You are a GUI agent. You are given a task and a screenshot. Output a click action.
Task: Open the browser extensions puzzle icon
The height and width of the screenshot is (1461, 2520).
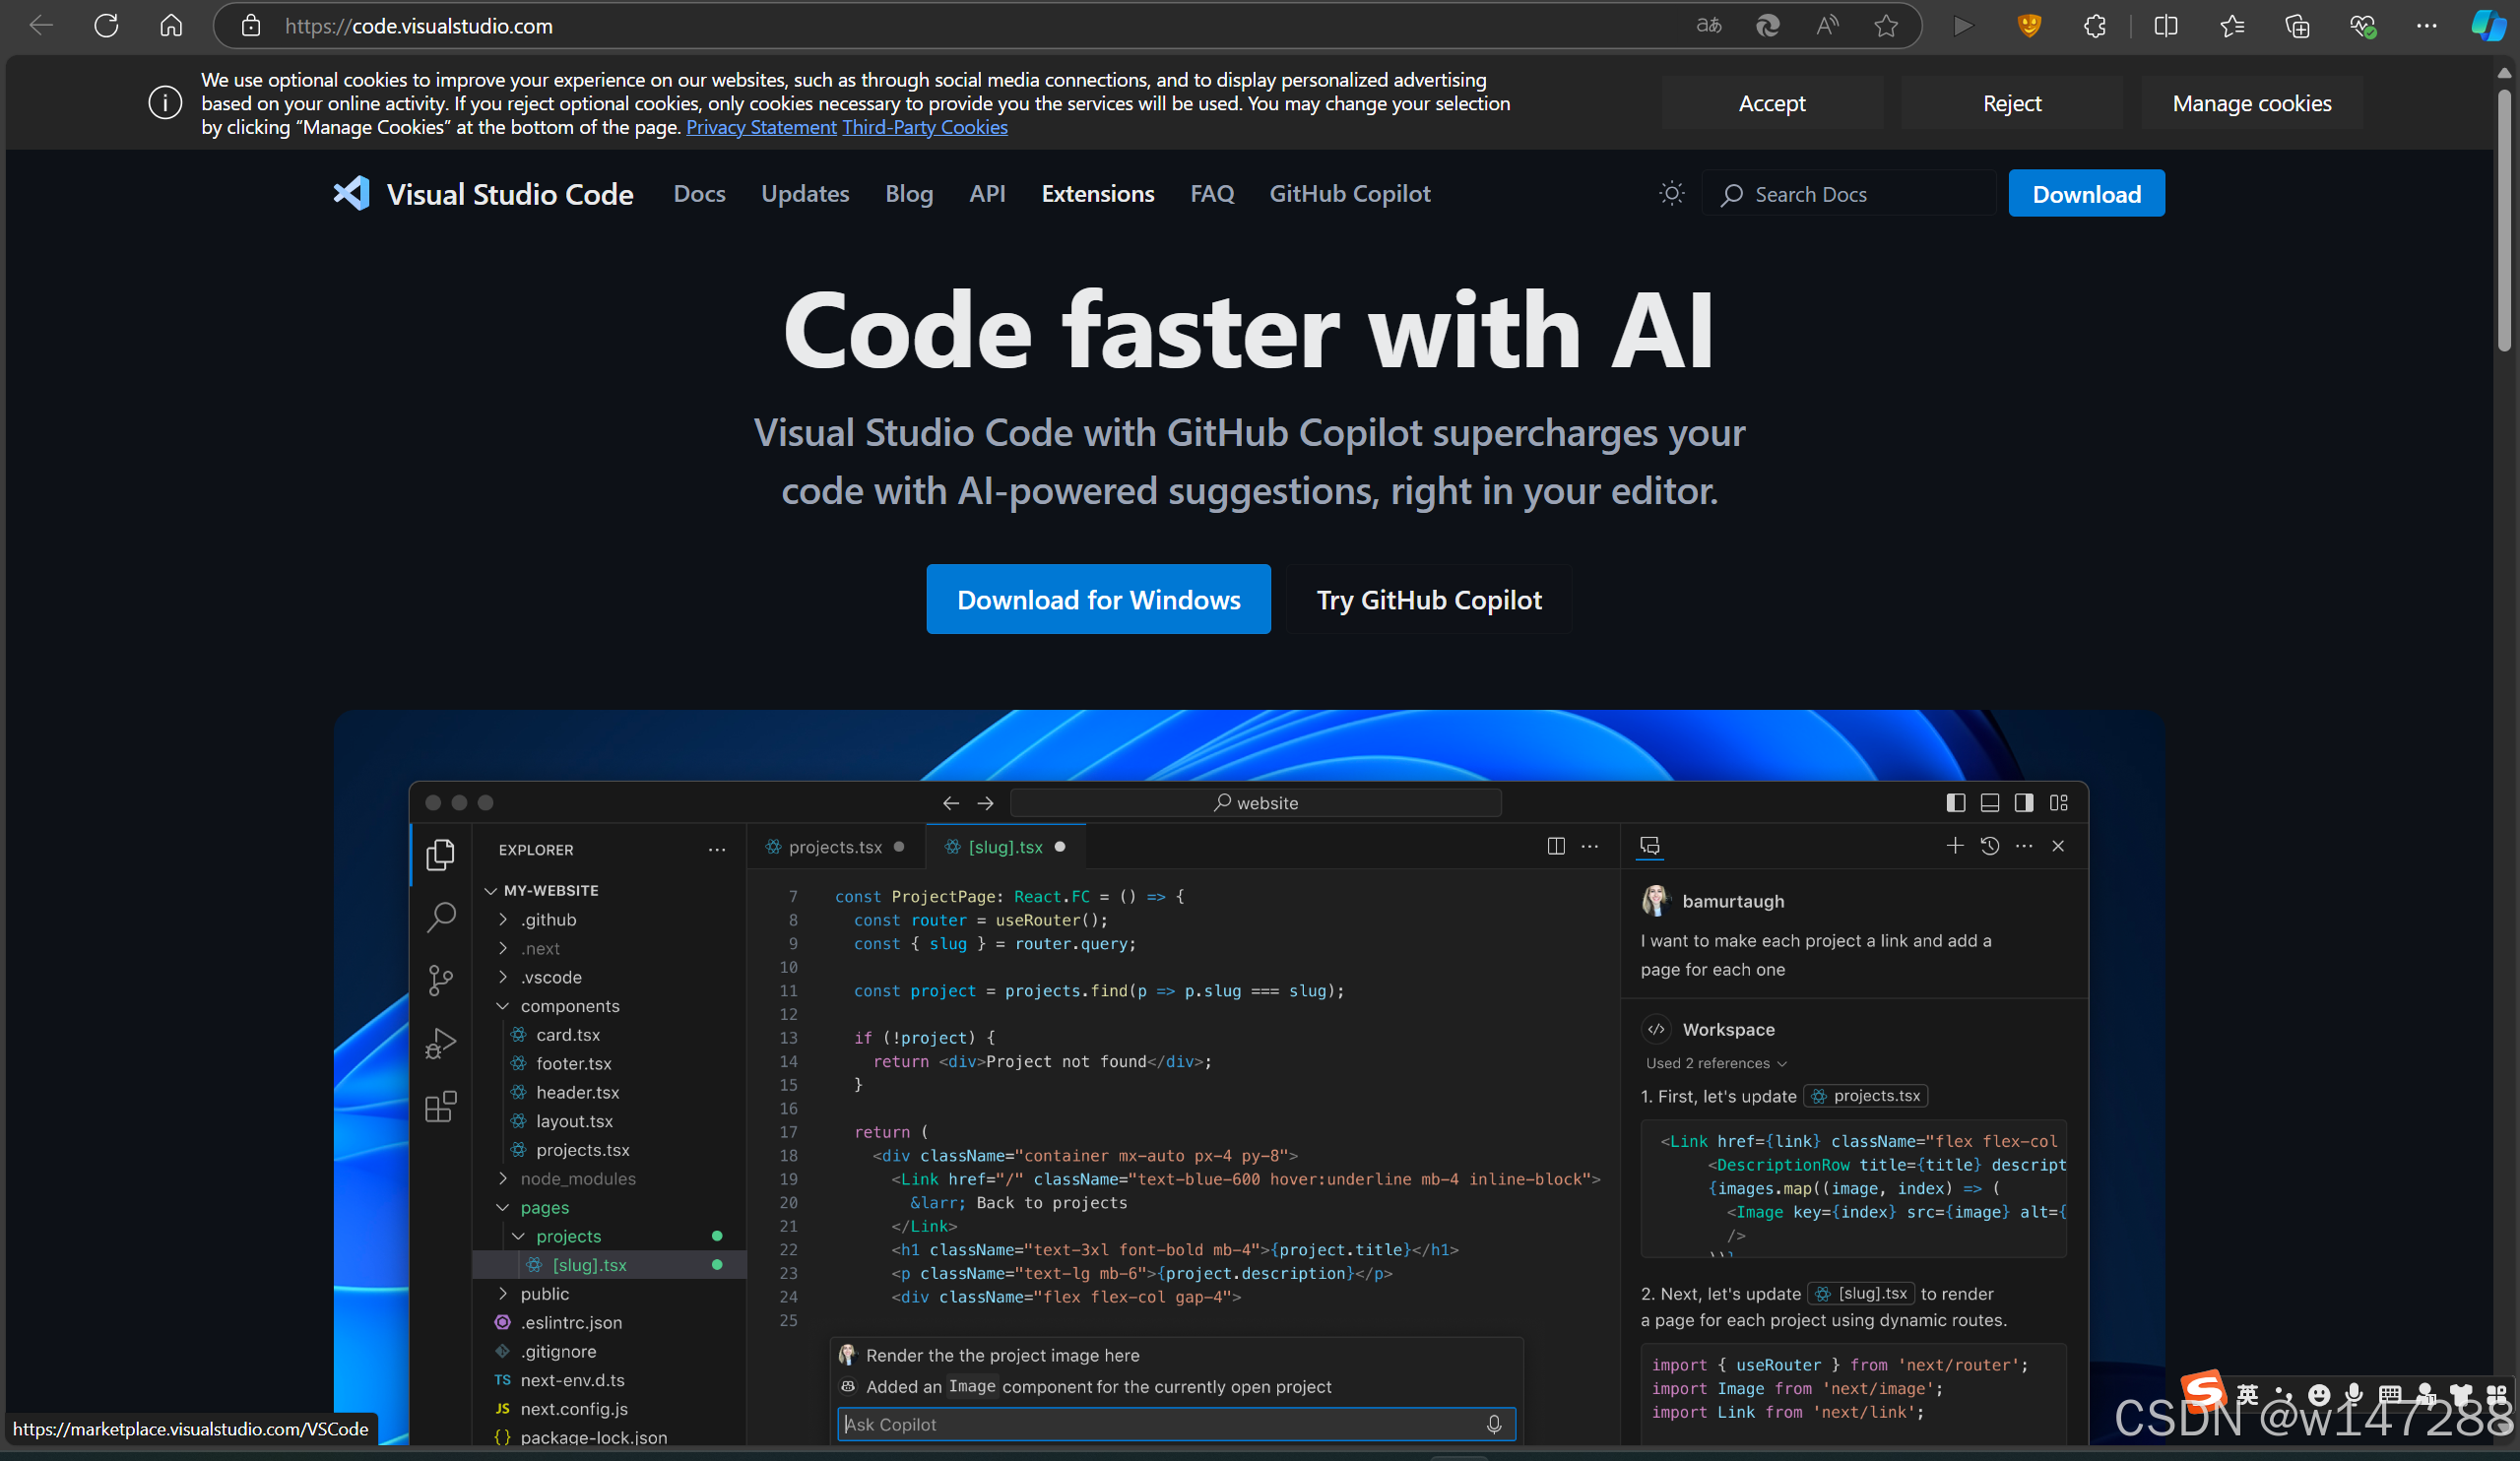(2095, 26)
